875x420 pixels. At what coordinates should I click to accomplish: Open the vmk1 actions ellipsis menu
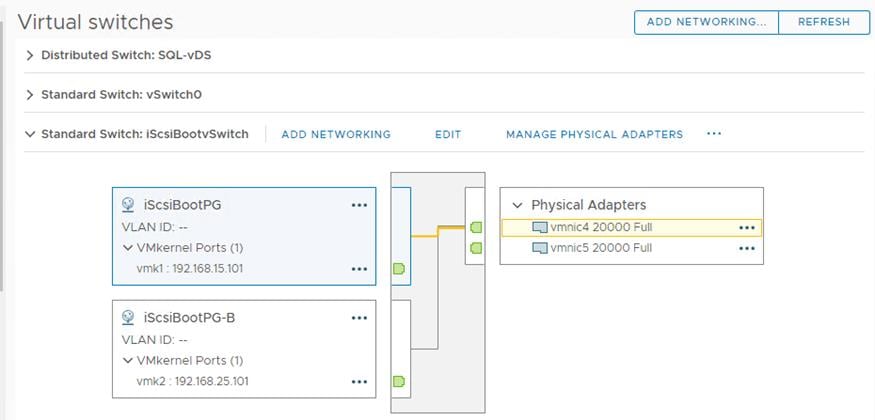pos(359,269)
